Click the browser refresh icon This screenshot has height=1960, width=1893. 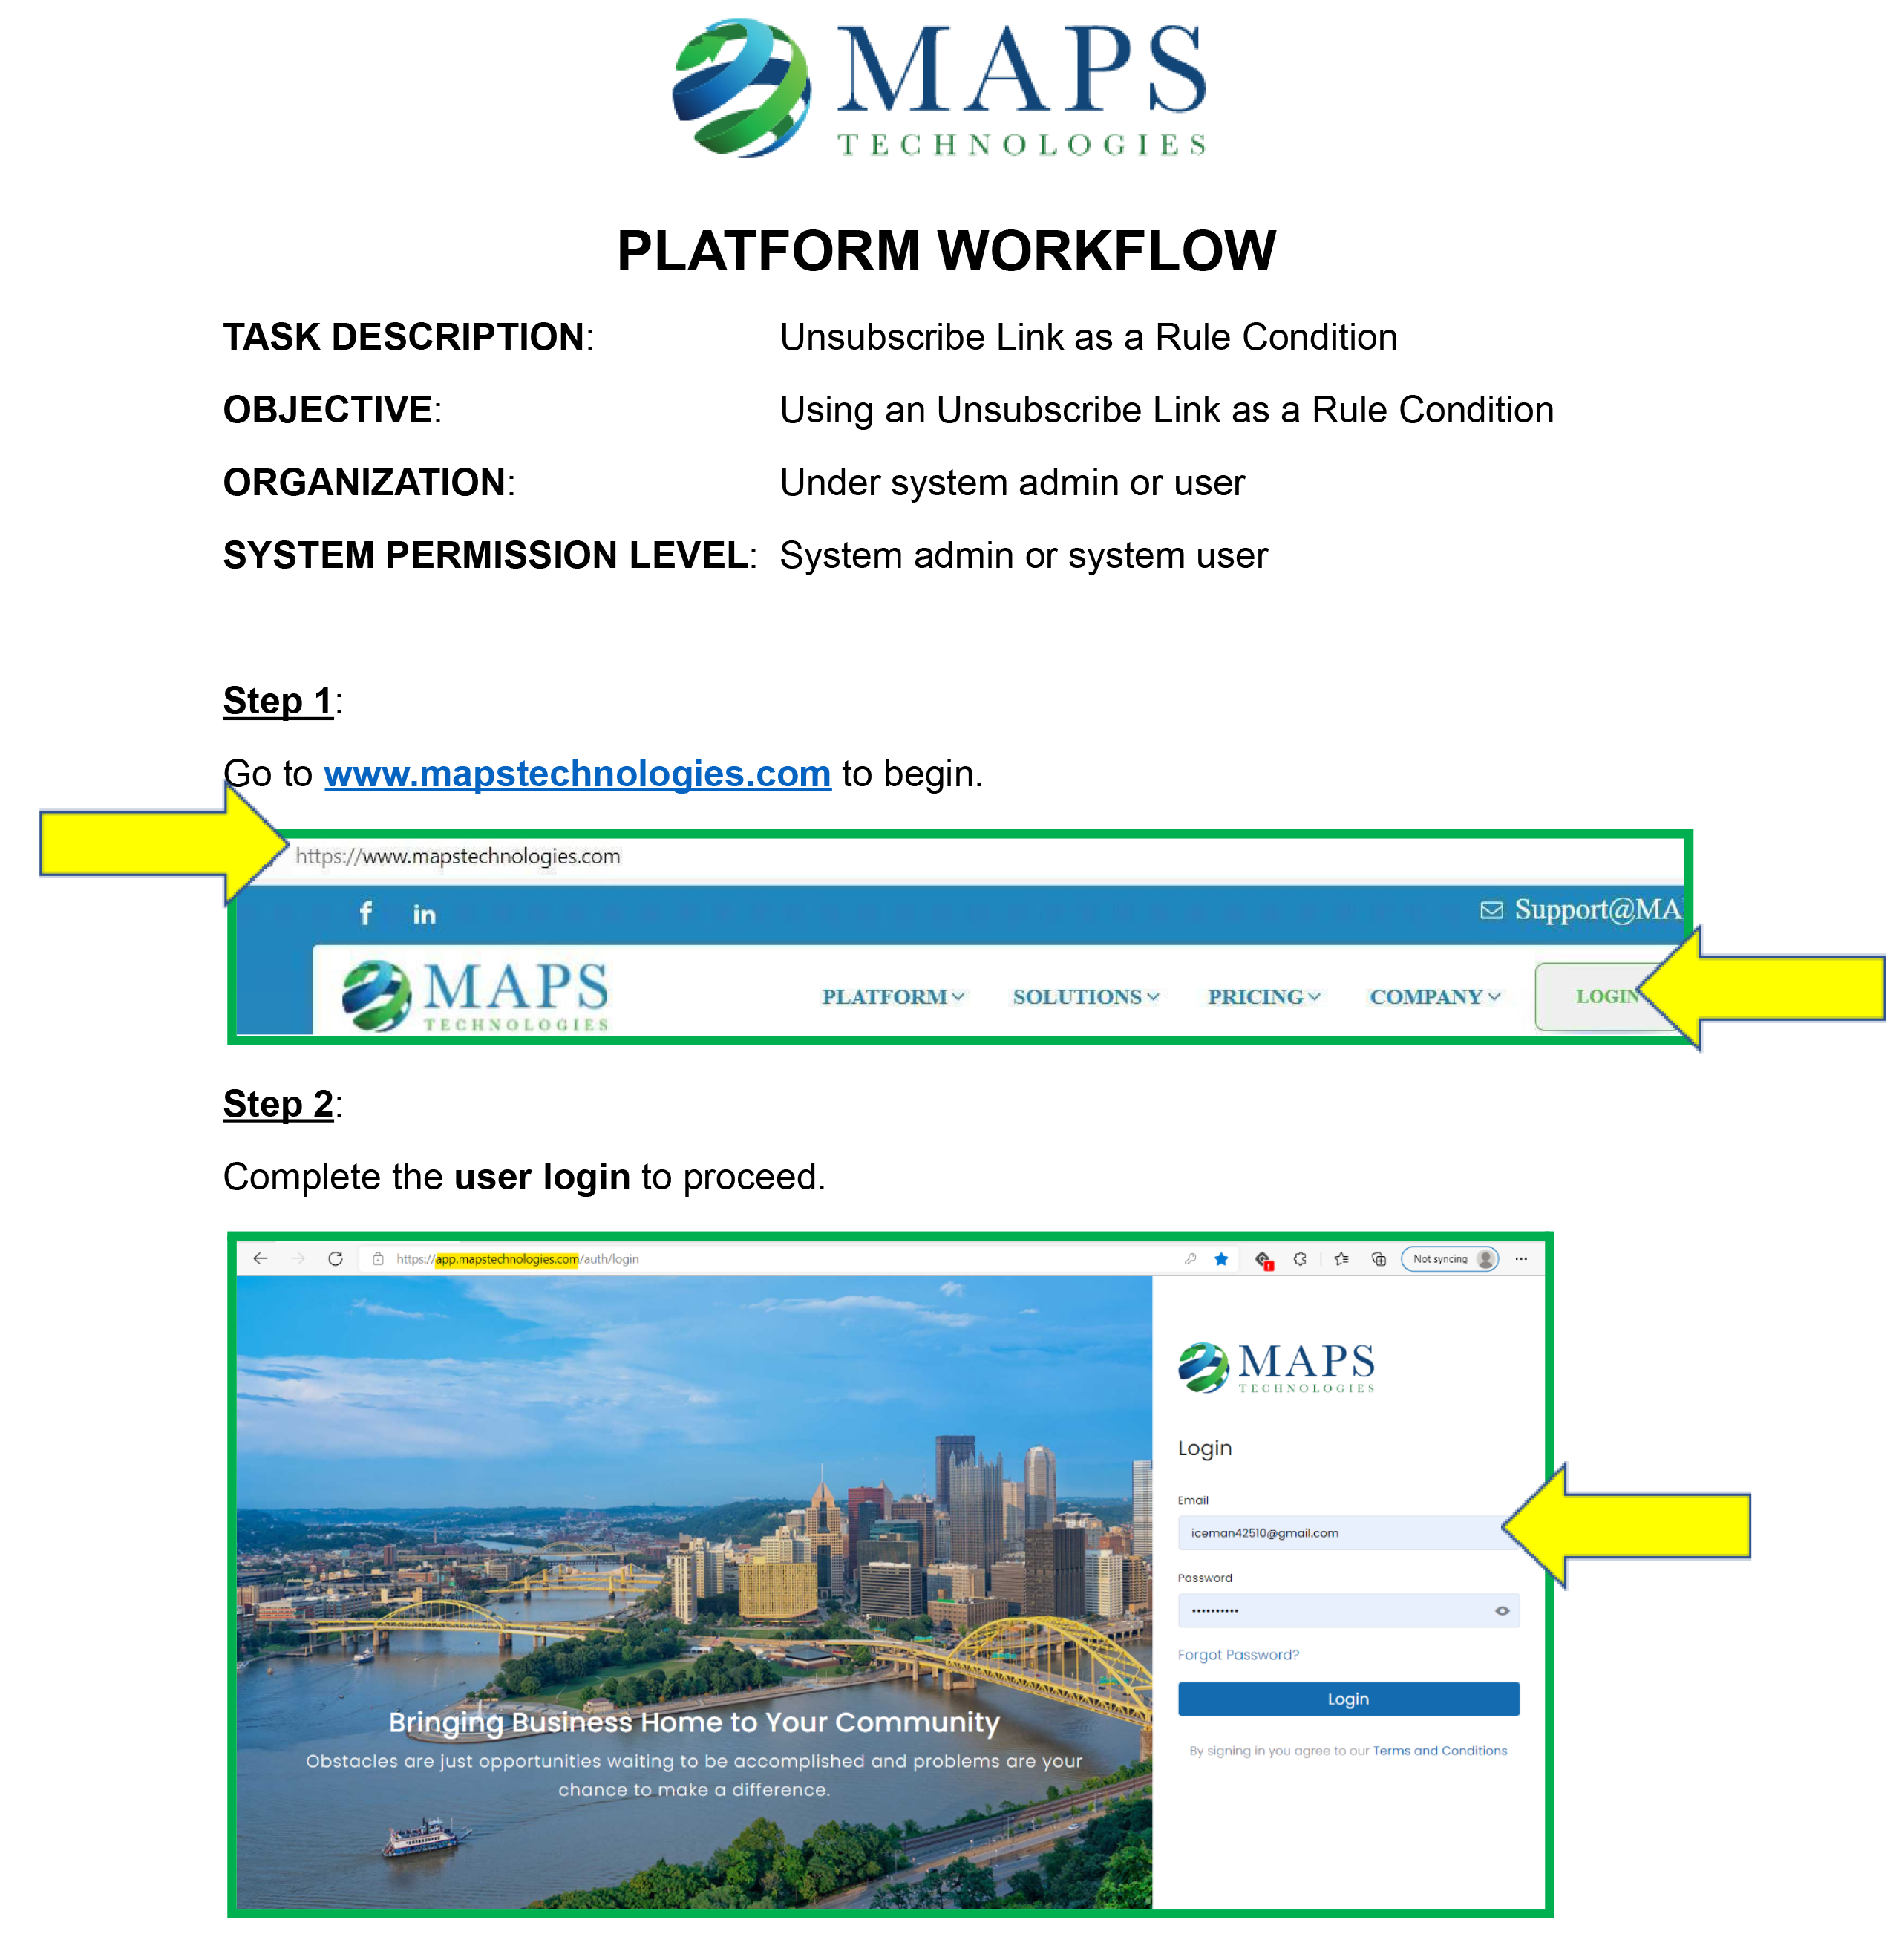(x=335, y=1259)
